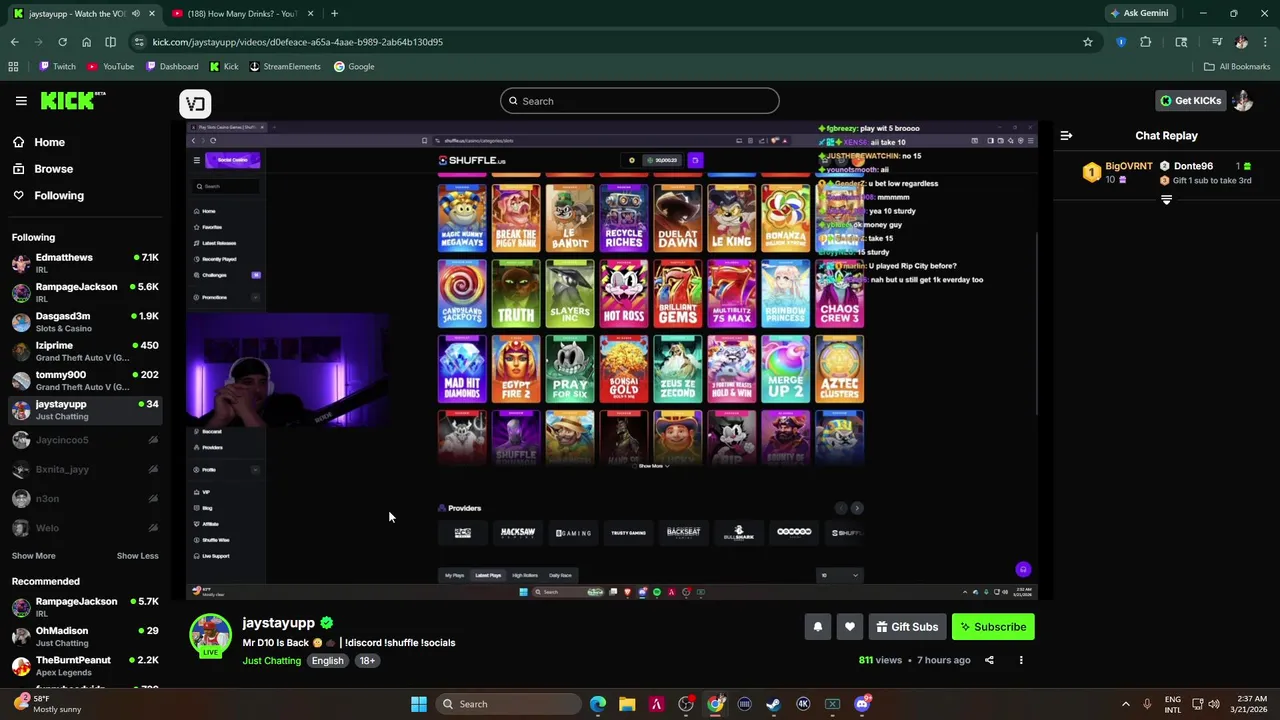
Task: Toggle notifications bell for jaystayupp
Action: pyautogui.click(x=817, y=627)
